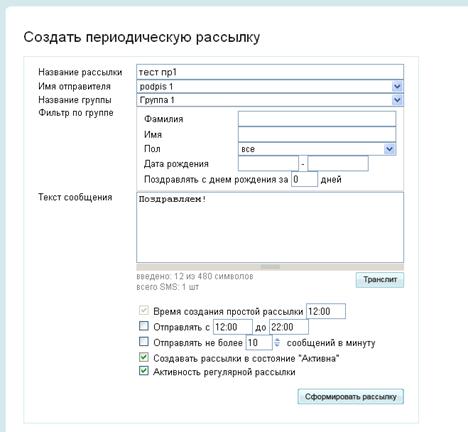Enable the 'Отправлять с' time range checkbox
This screenshot has width=468, height=432.
tap(144, 326)
